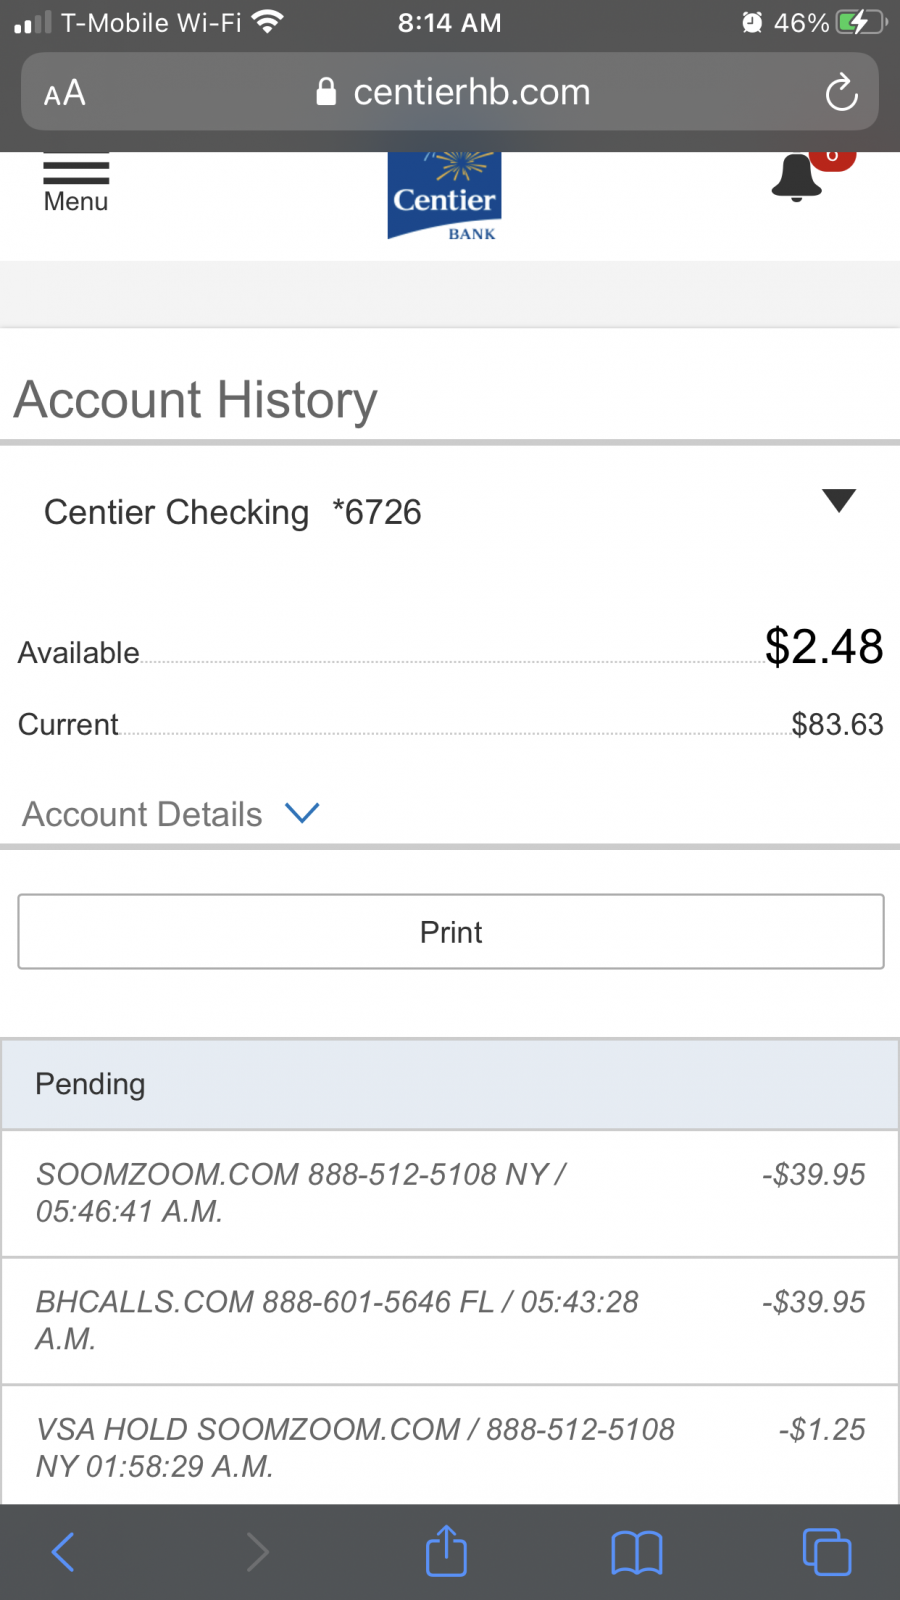The width and height of the screenshot is (900, 1600).
Task: Tap the Centier Bank logo
Action: click(444, 197)
